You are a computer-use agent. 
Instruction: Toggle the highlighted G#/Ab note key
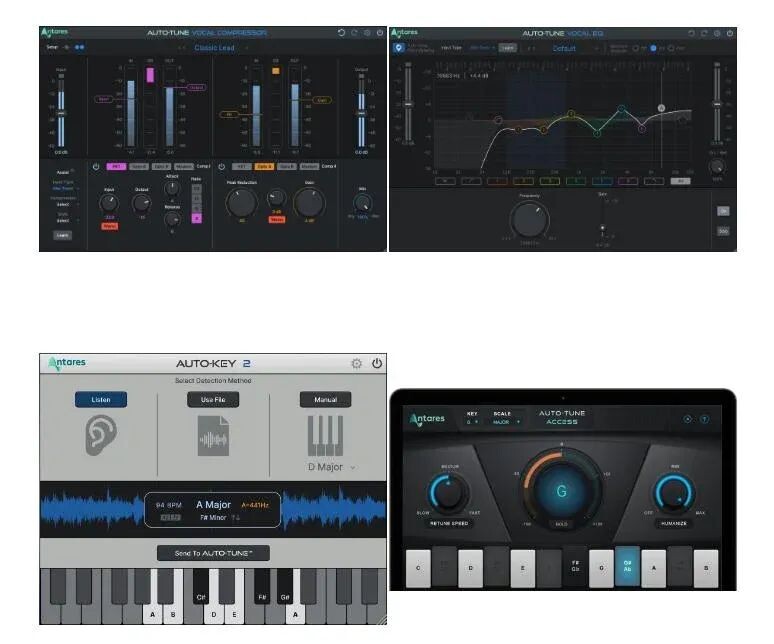[x=627, y=566]
